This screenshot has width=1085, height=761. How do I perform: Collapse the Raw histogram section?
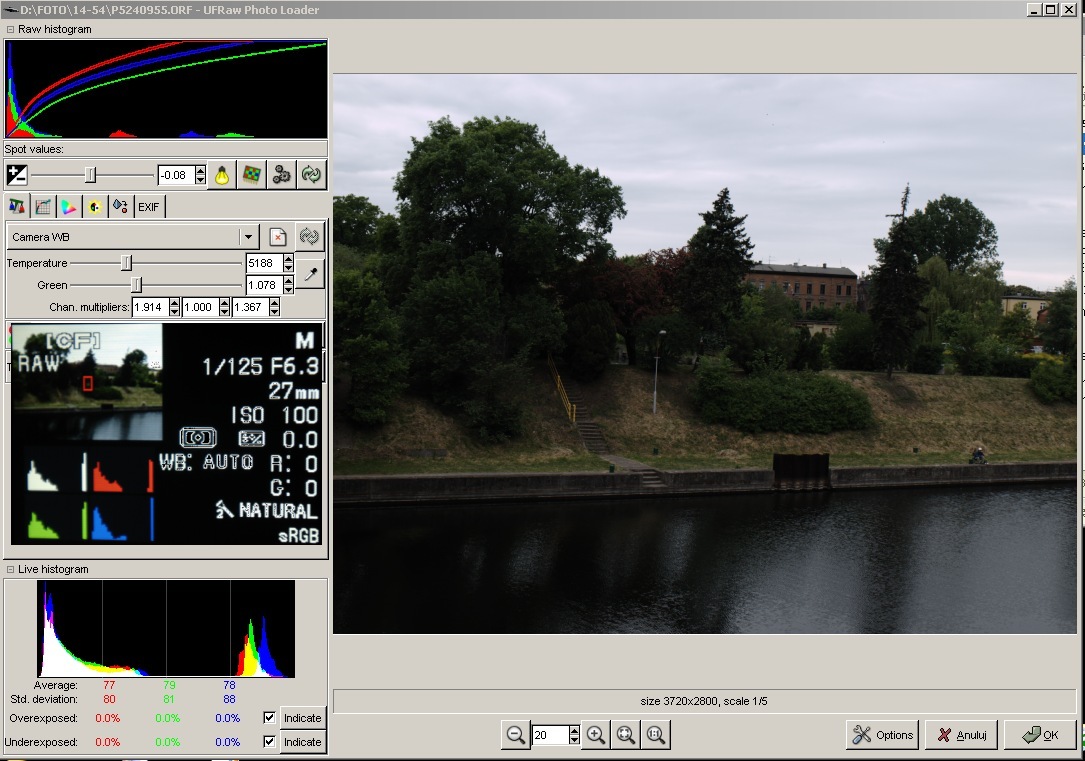click(x=10, y=29)
